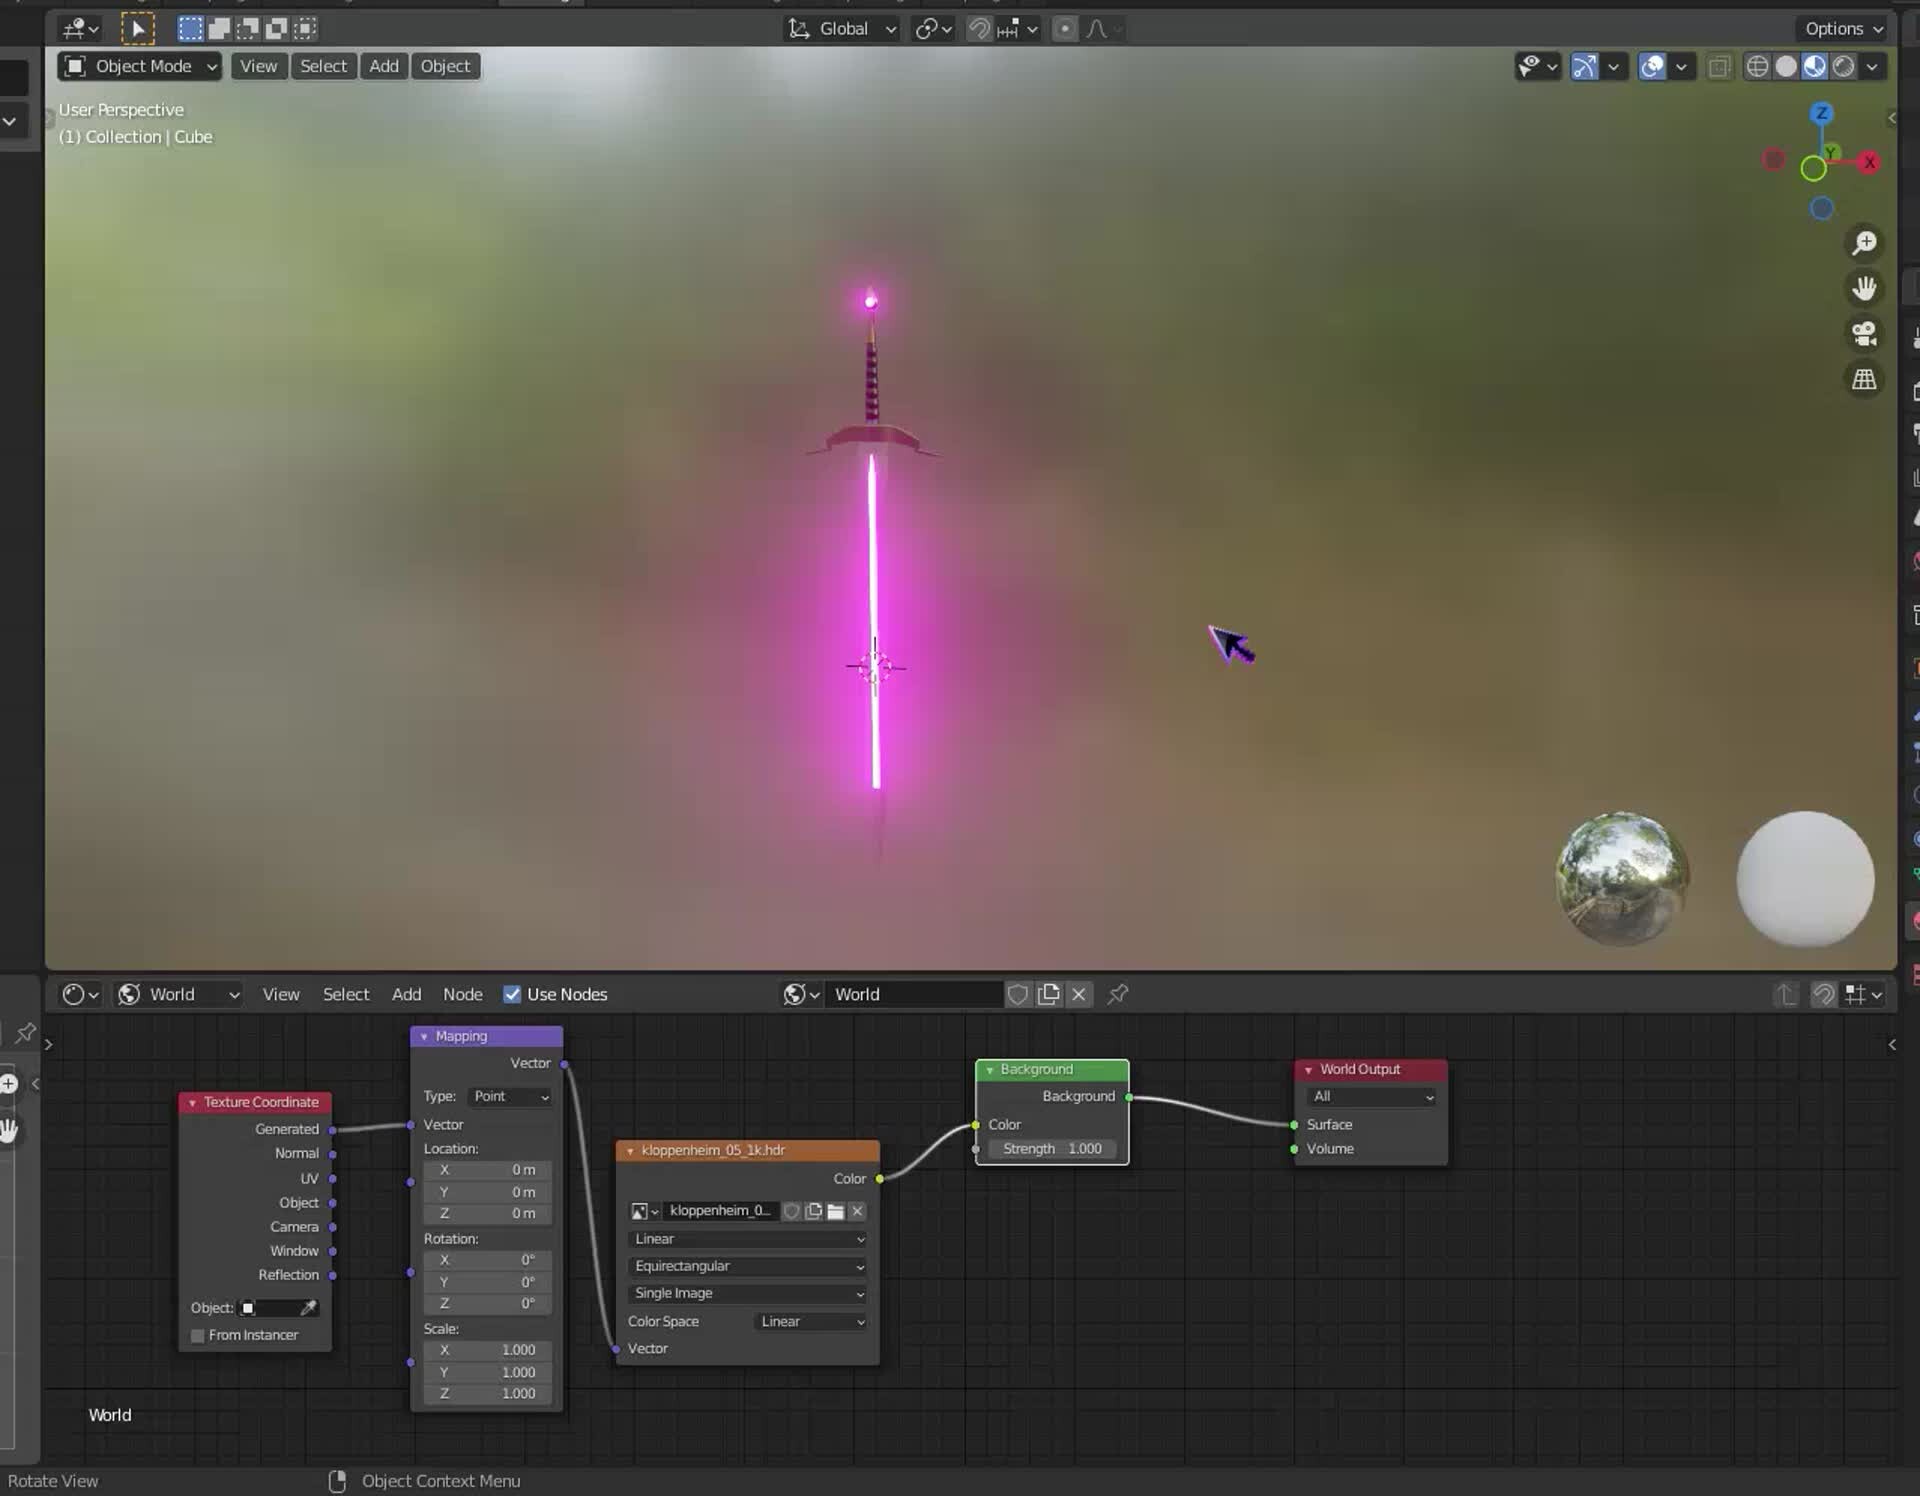Click the fake user shield for World
Screen dimensions: 1920x1496
point(1017,994)
